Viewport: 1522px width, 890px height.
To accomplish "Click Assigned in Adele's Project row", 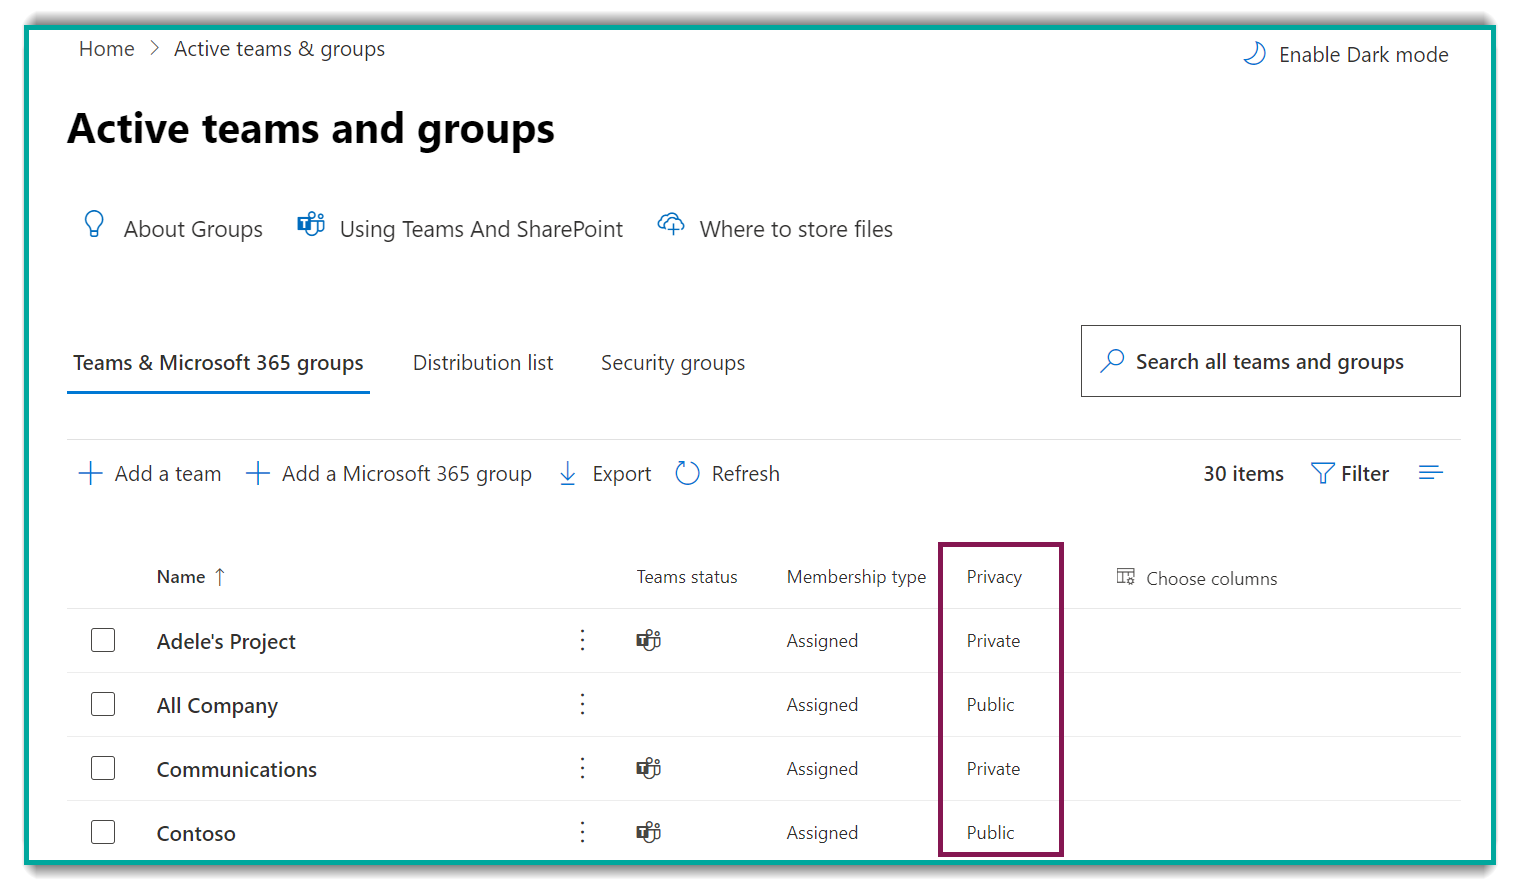I will pyautogui.click(x=822, y=641).
